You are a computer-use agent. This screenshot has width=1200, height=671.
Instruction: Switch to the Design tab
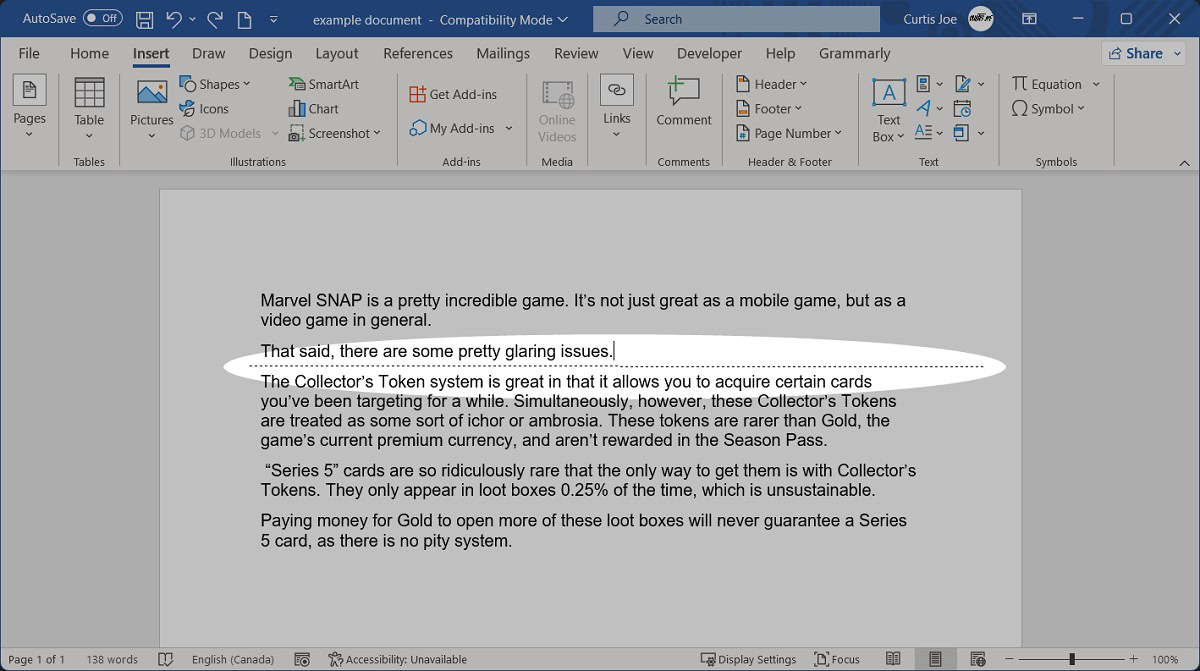(270, 53)
